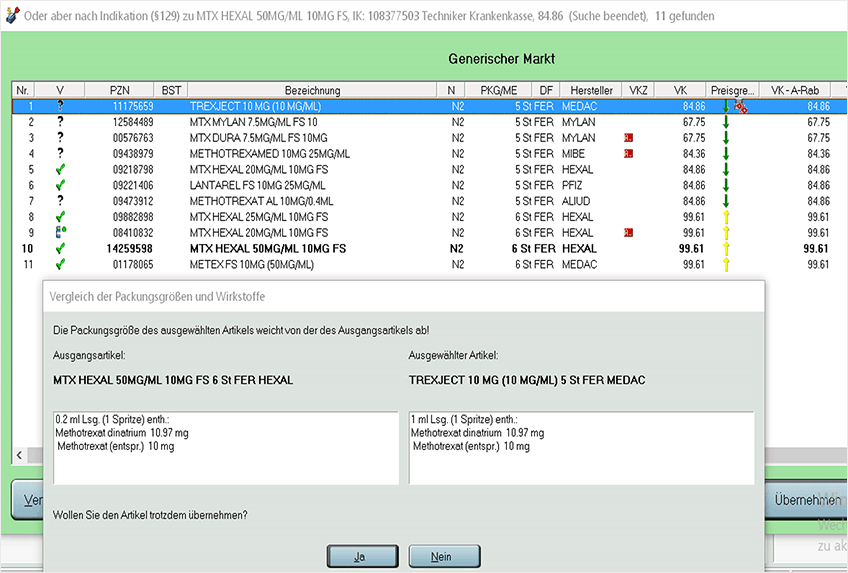Click the BST column header
This screenshot has height=573, width=848.
(x=171, y=90)
